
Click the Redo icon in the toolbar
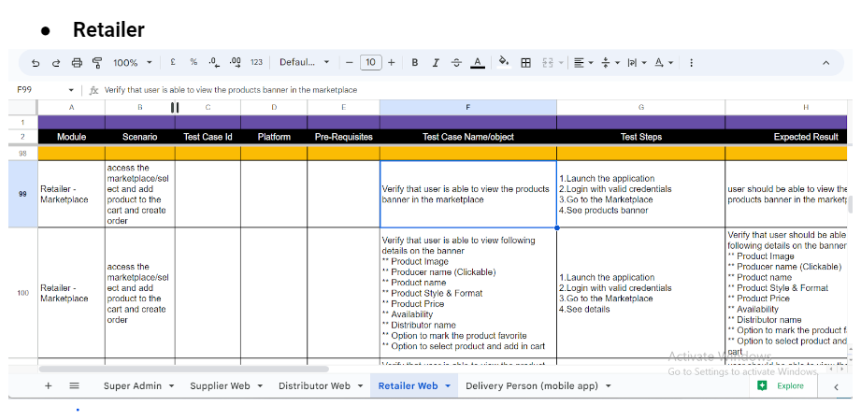coord(55,62)
